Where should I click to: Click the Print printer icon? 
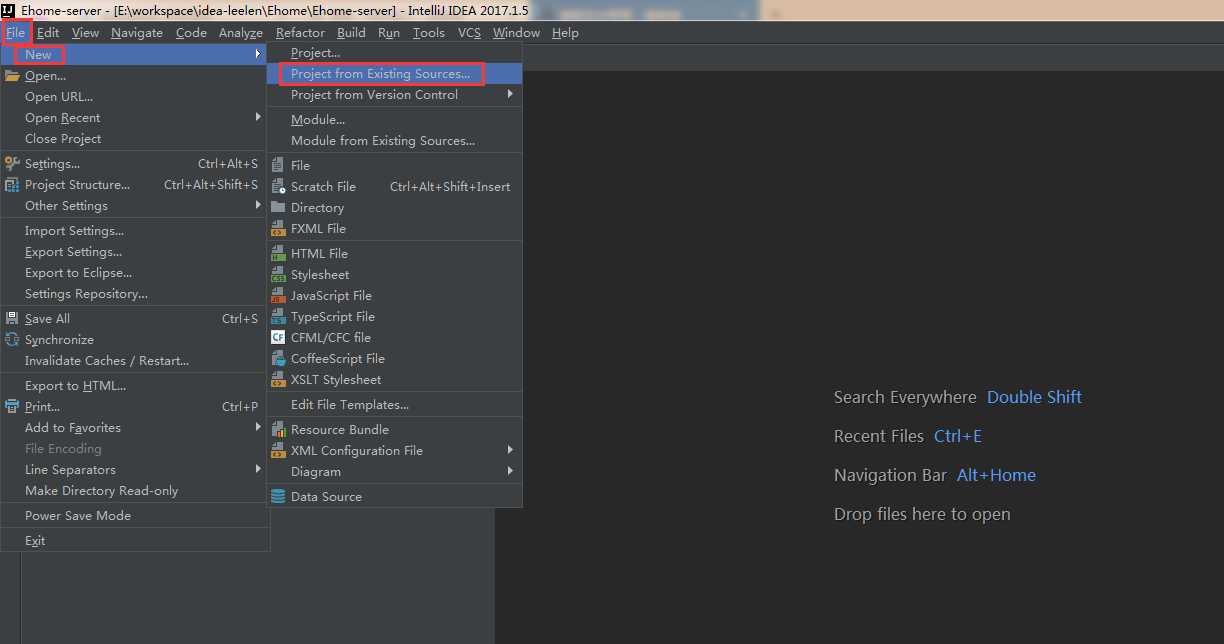point(12,407)
